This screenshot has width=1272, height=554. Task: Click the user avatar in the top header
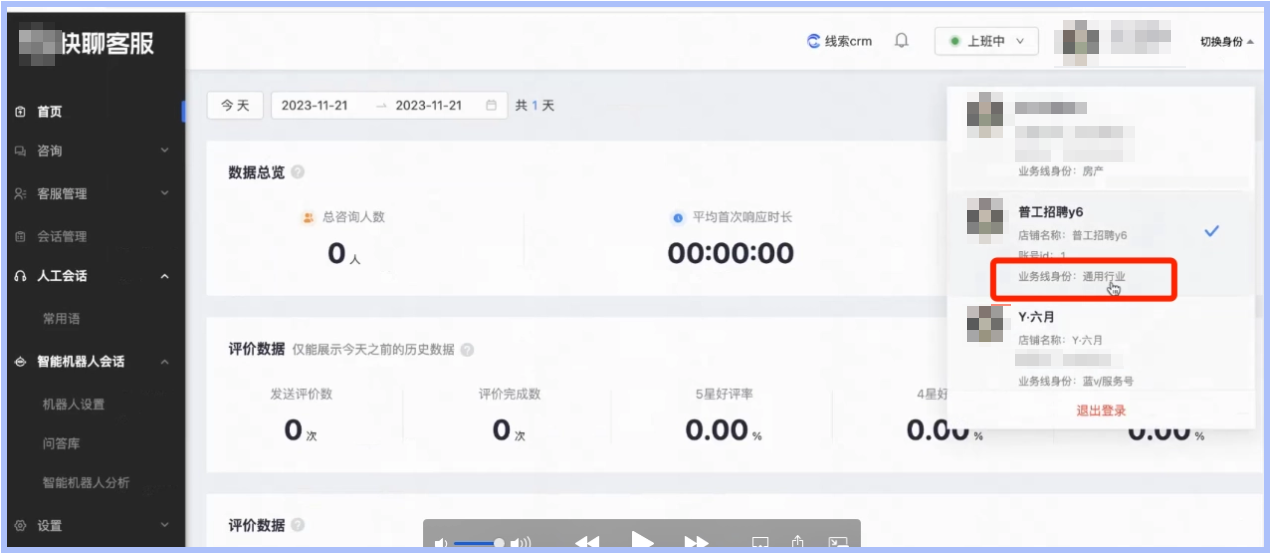pos(1081,42)
